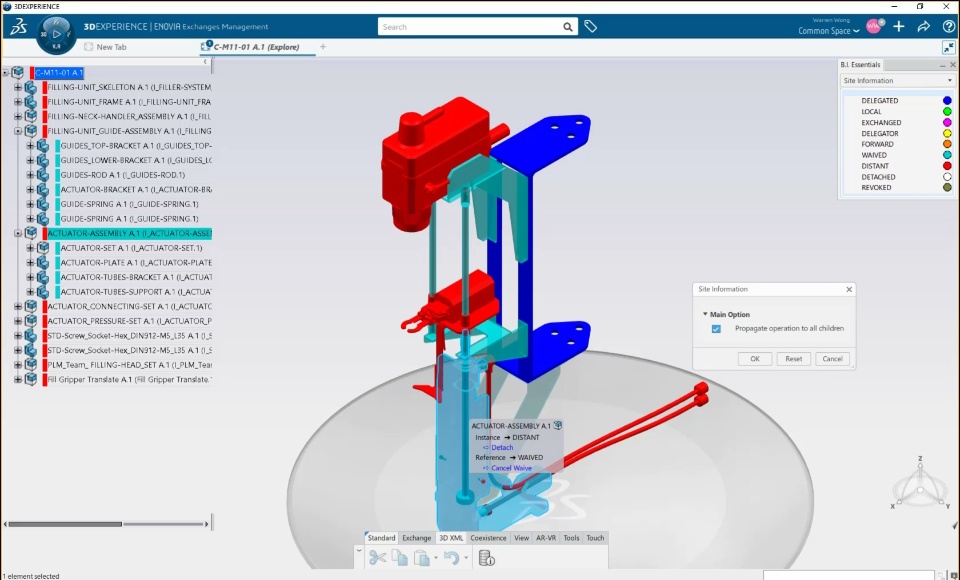Switch to the Coexistence tab
Image resolution: width=960 pixels, height=580 pixels.
(488, 538)
